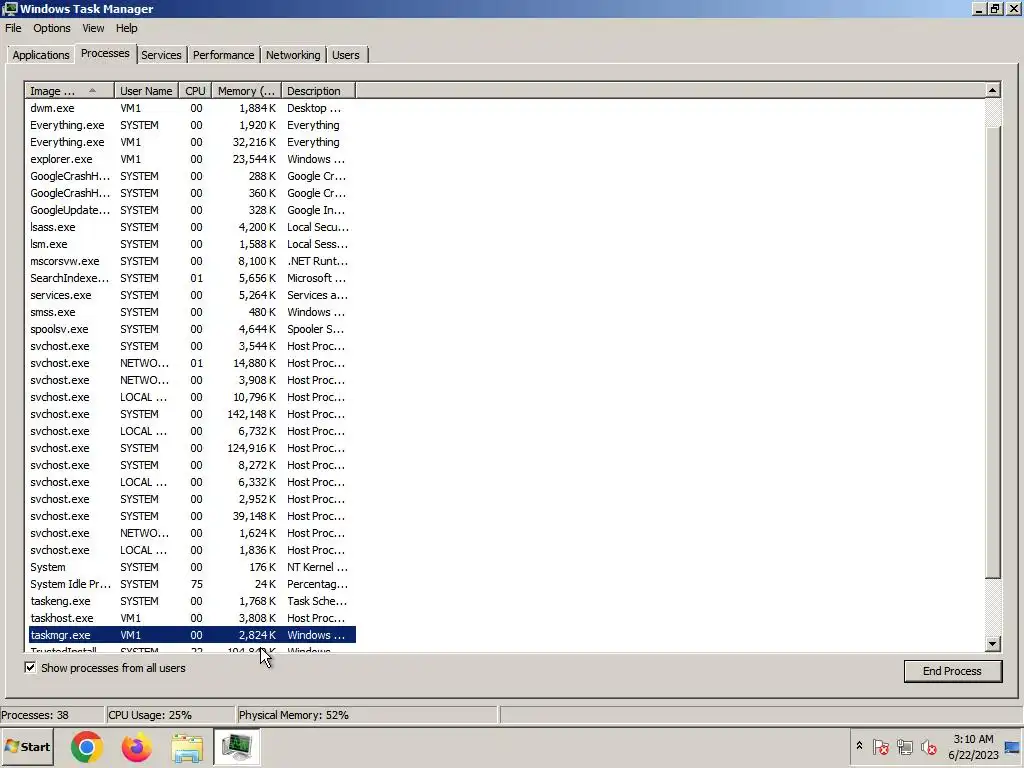This screenshot has width=1024, height=768.
Task: Select svchost.exe using 39,148 K
Action: tap(192, 516)
